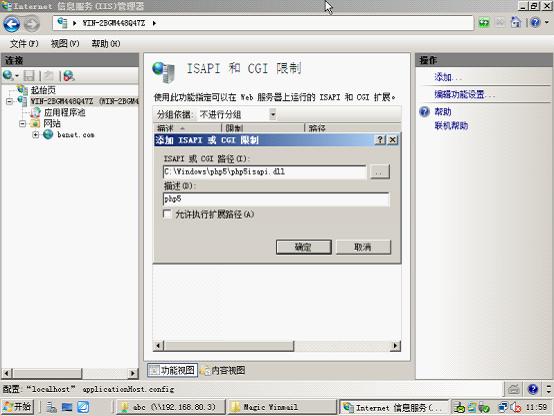Open the help icon in top toolbar
The image size is (554, 416).
(x=535, y=23)
